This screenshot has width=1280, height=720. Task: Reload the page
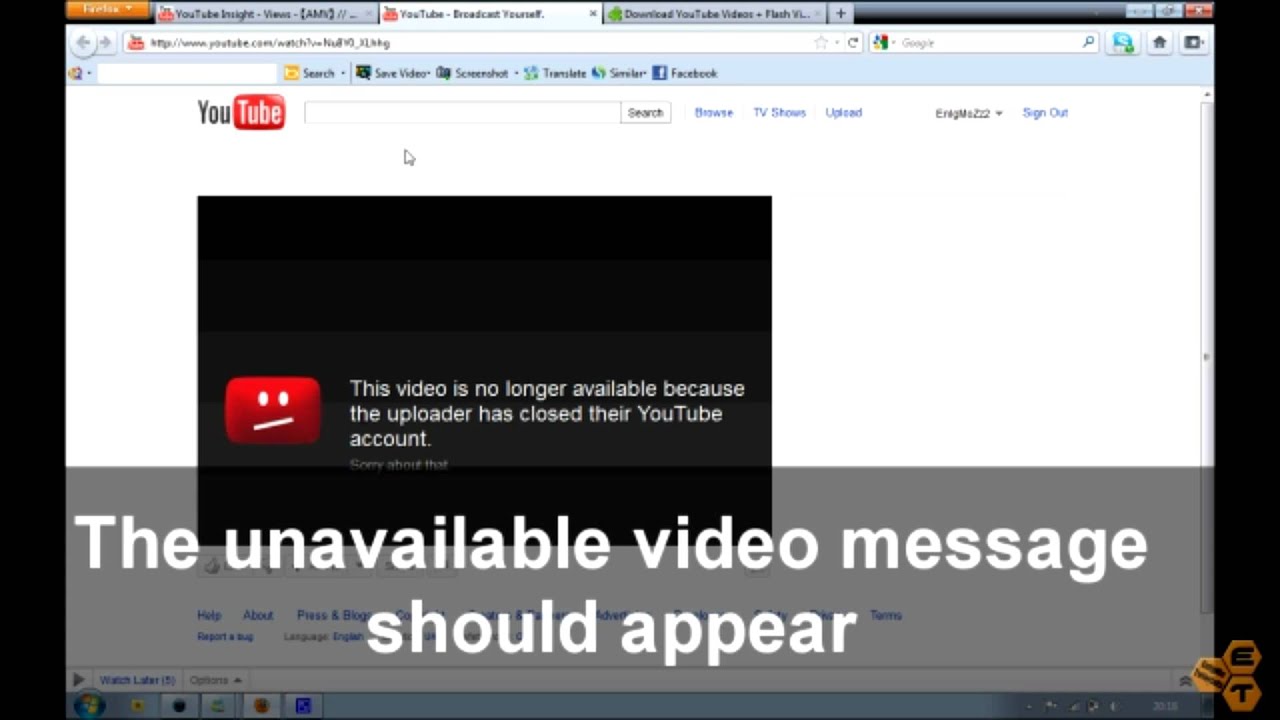[x=853, y=42]
